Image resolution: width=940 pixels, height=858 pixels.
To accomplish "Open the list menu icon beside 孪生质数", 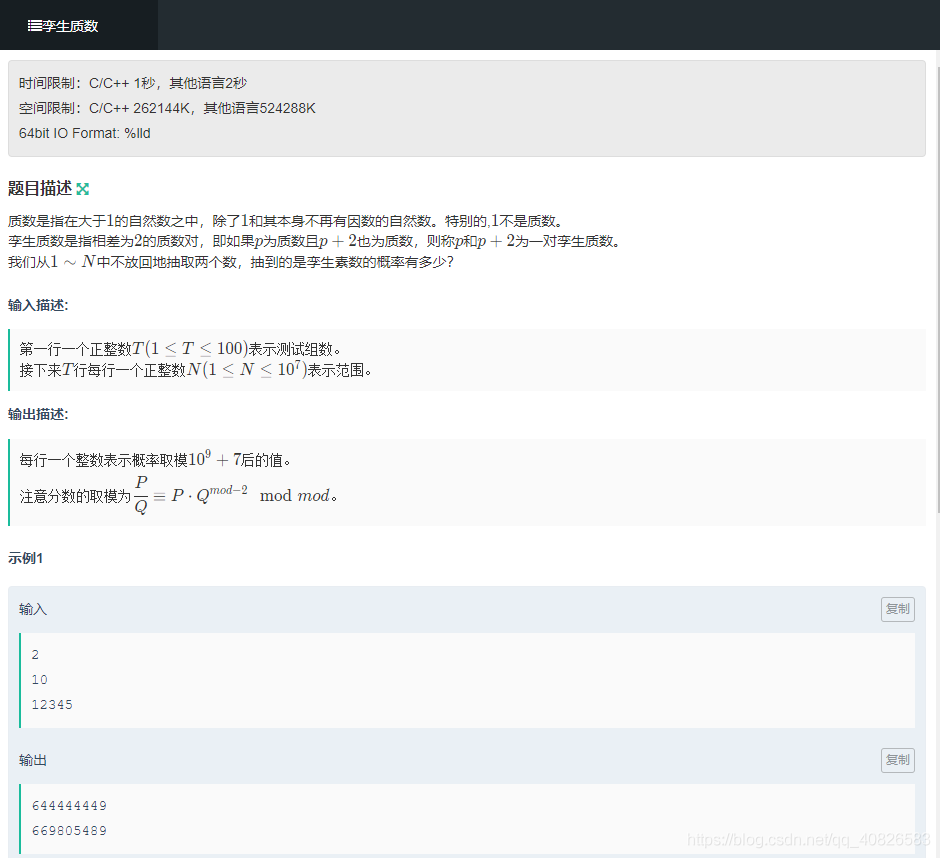I will pyautogui.click(x=34, y=26).
